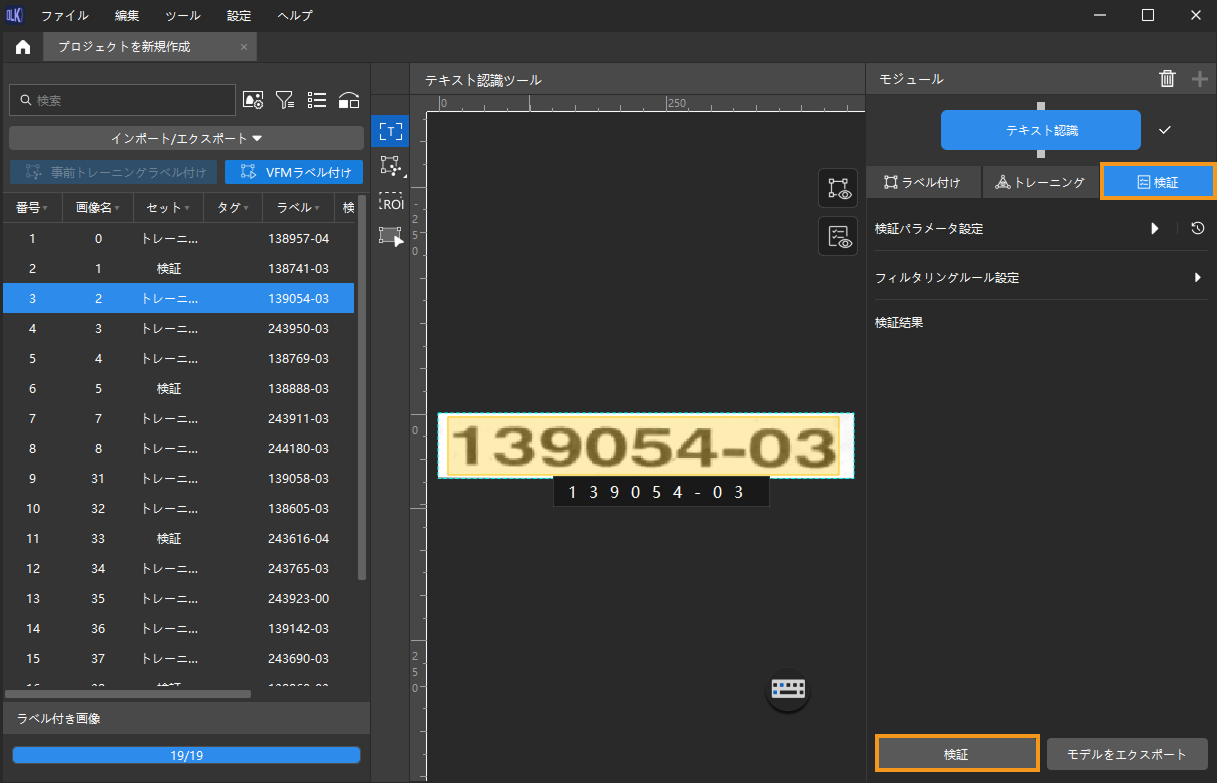This screenshot has height=783, width=1217.
Task: Click the checkmark next to テキスト認識 module
Action: point(1164,130)
